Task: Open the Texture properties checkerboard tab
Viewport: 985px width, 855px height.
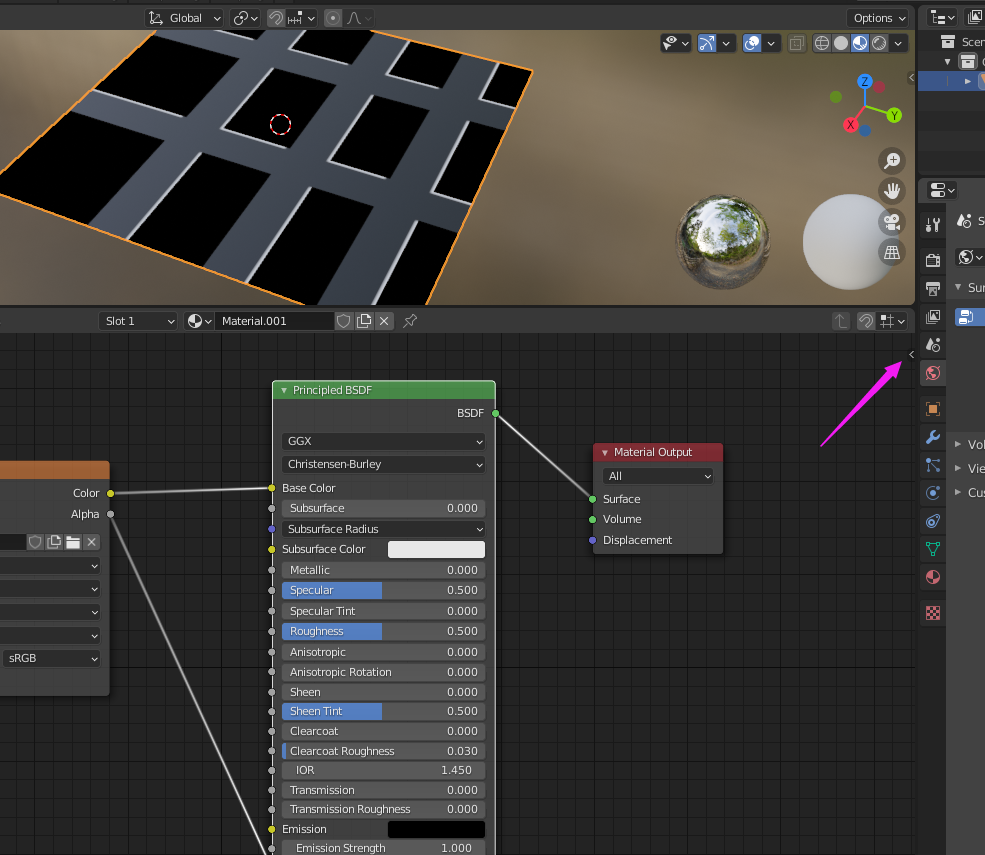Action: coord(933,613)
